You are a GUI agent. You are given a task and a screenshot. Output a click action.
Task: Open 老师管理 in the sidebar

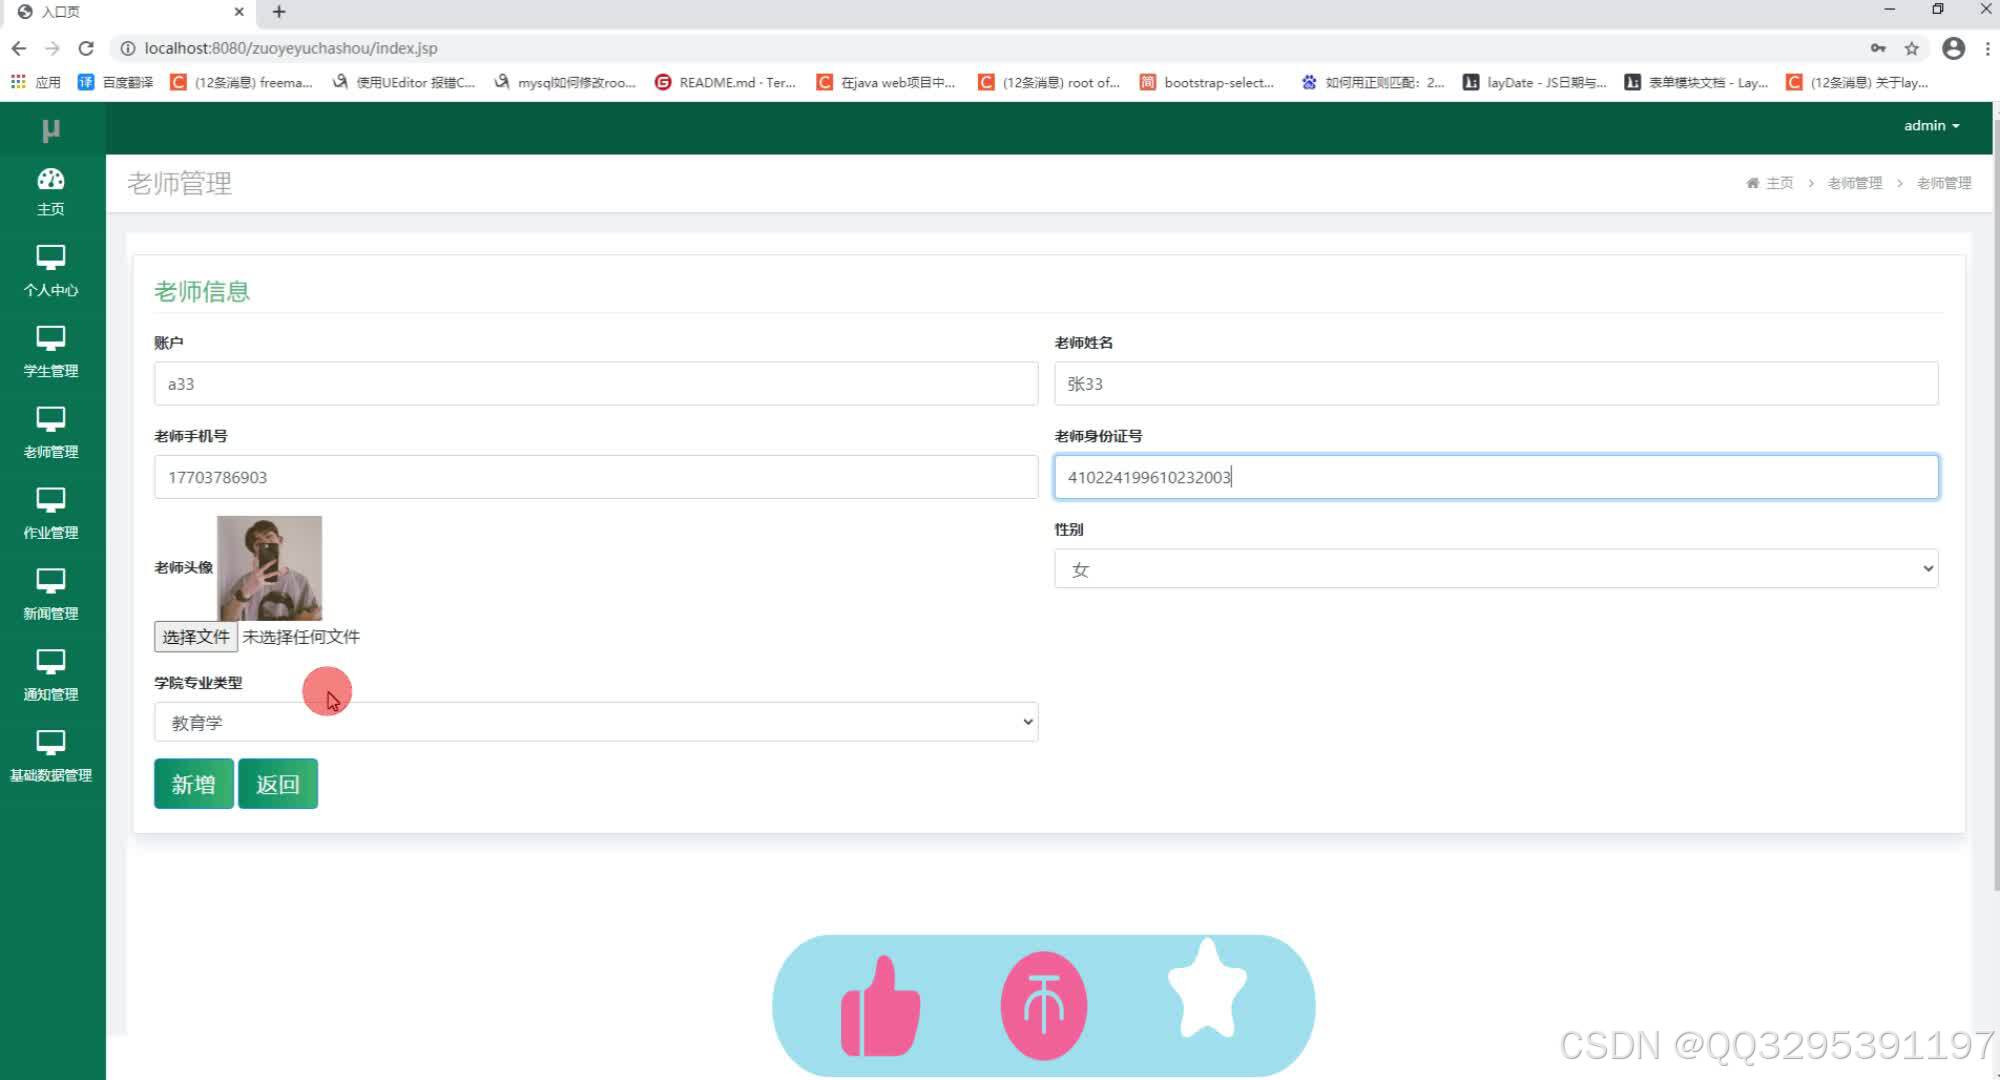coord(51,433)
